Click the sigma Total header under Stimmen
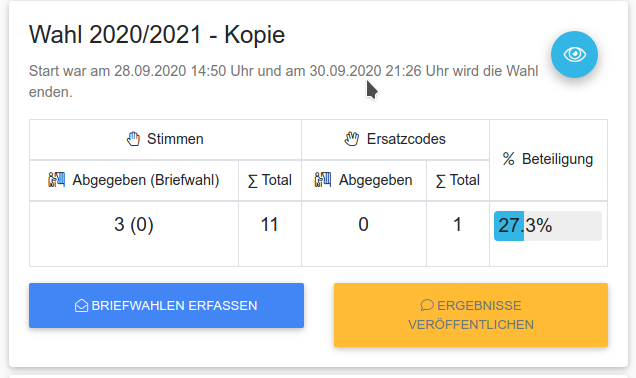 [x=270, y=180]
